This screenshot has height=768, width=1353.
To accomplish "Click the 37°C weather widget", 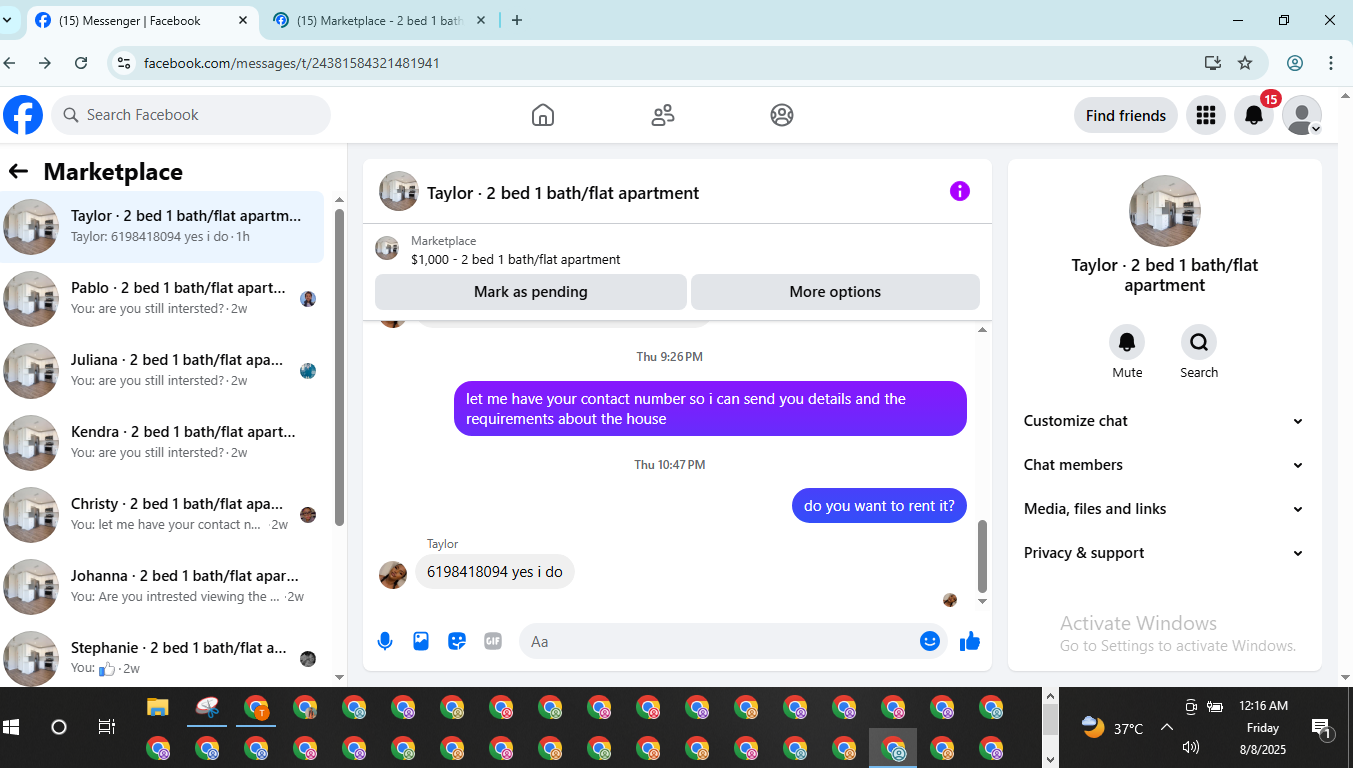I will 1112,727.
